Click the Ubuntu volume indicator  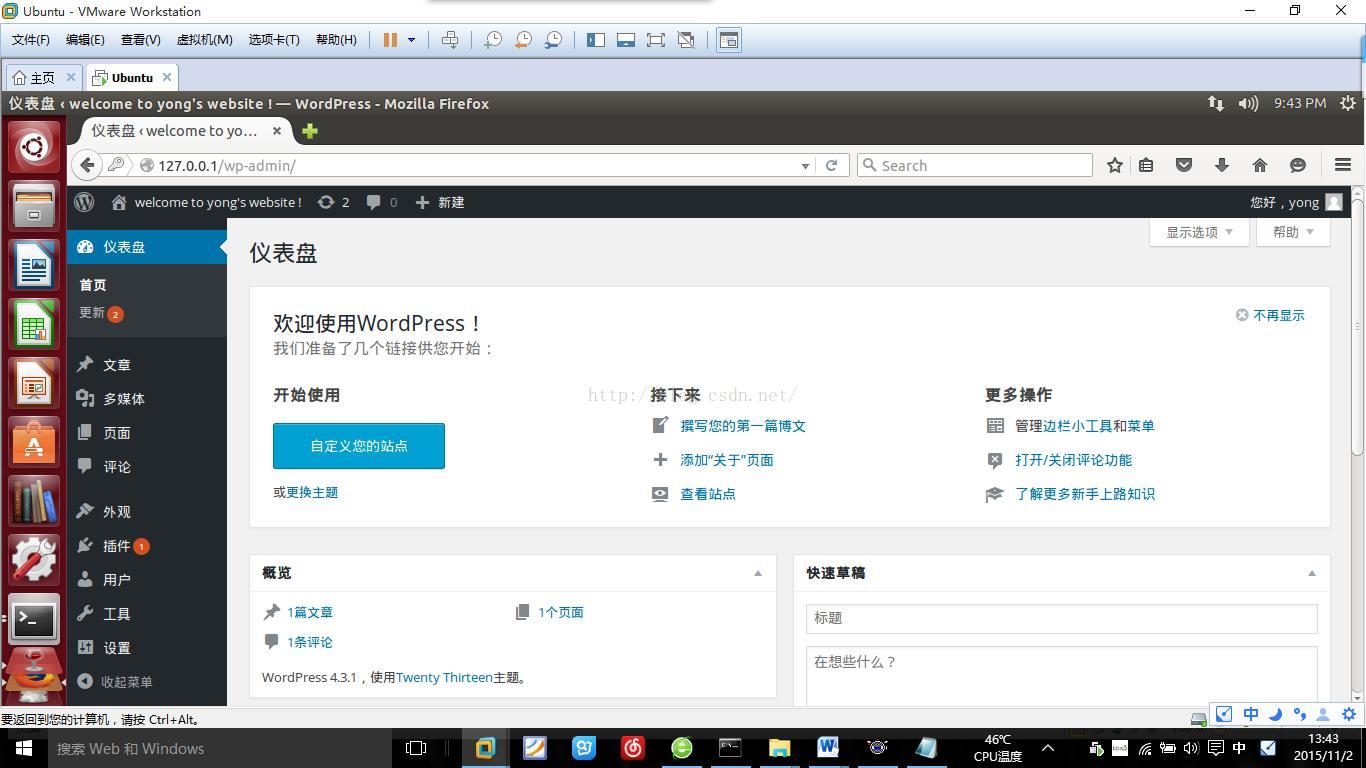[x=1248, y=103]
